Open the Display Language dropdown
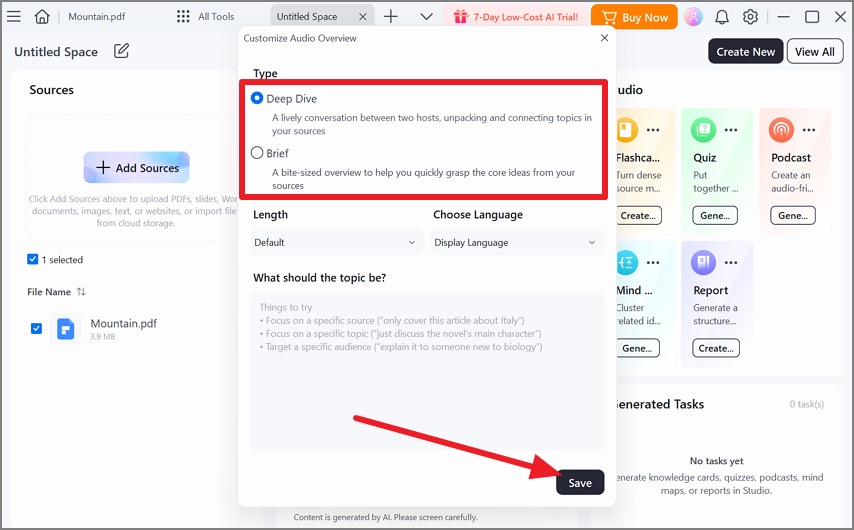The image size is (854, 530). click(517, 242)
